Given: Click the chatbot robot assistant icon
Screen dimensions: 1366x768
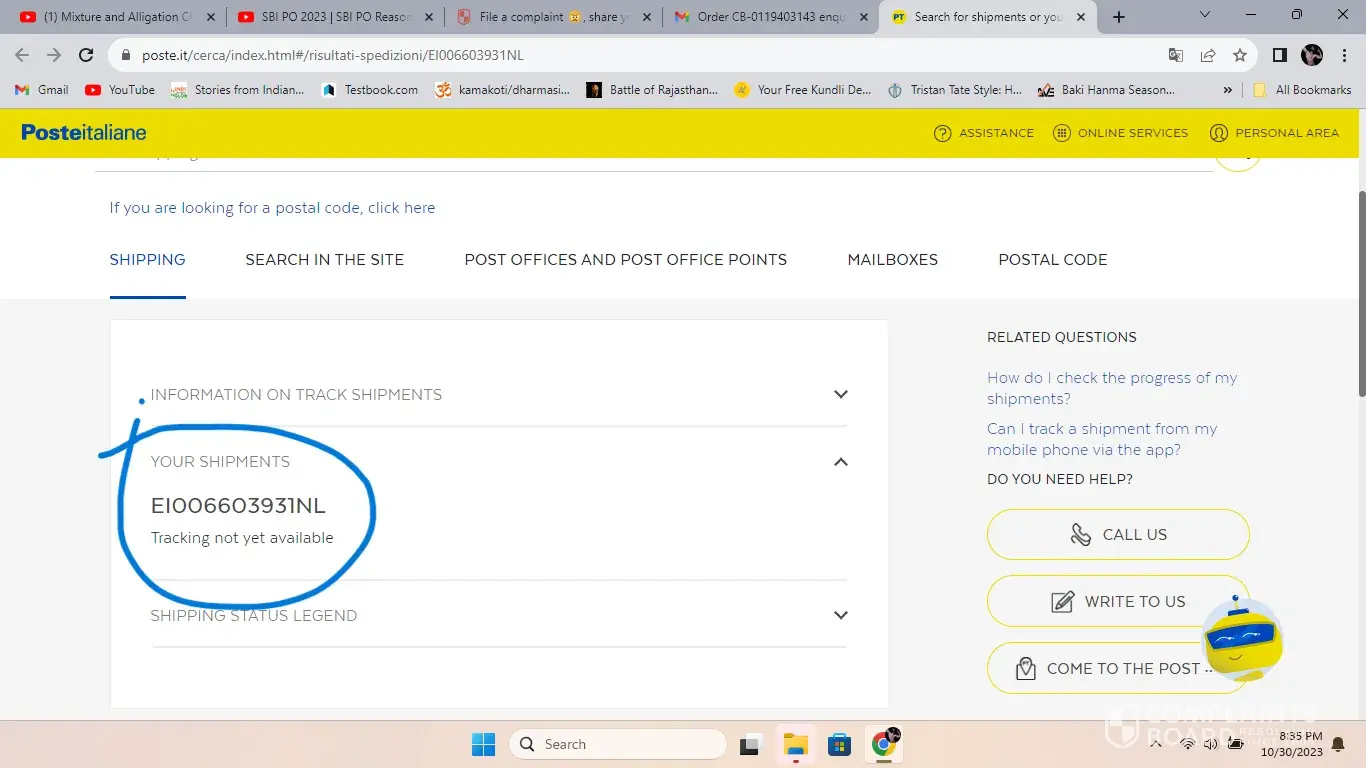Looking at the screenshot, I should coord(1241,640).
